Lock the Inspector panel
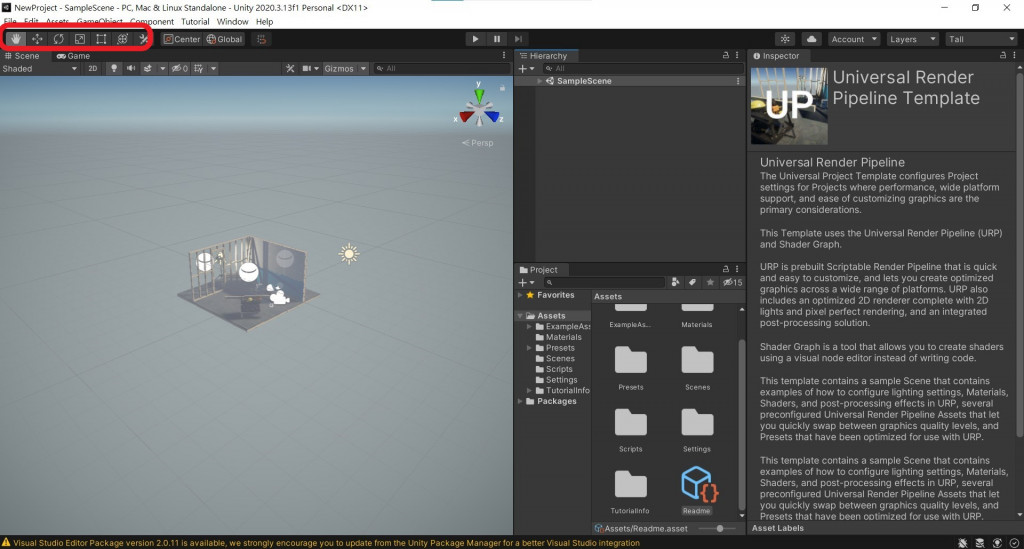This screenshot has width=1024, height=549. [x=1002, y=55]
